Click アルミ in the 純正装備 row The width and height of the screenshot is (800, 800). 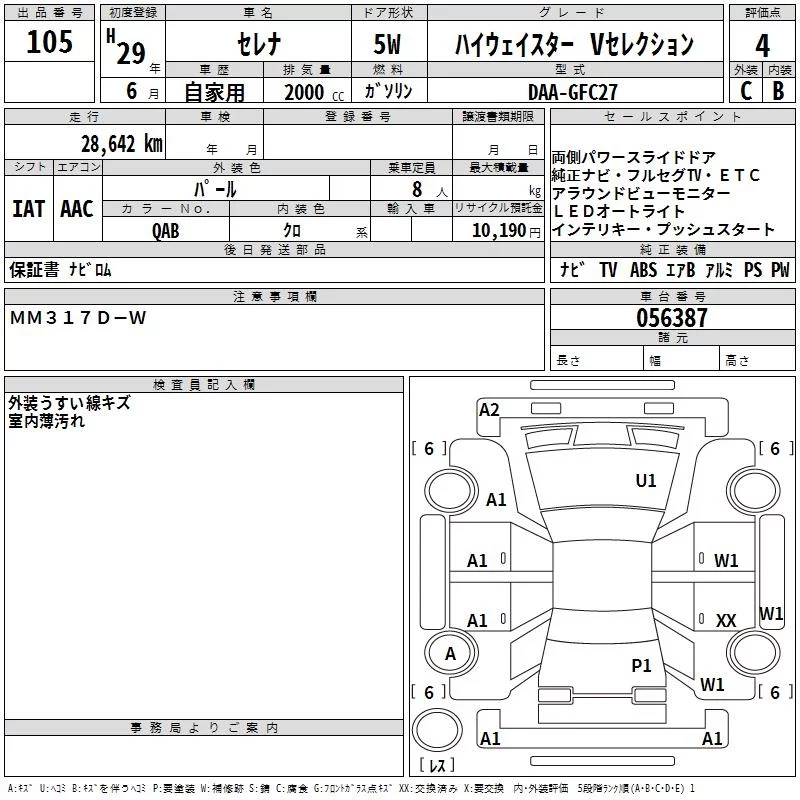coord(719,269)
